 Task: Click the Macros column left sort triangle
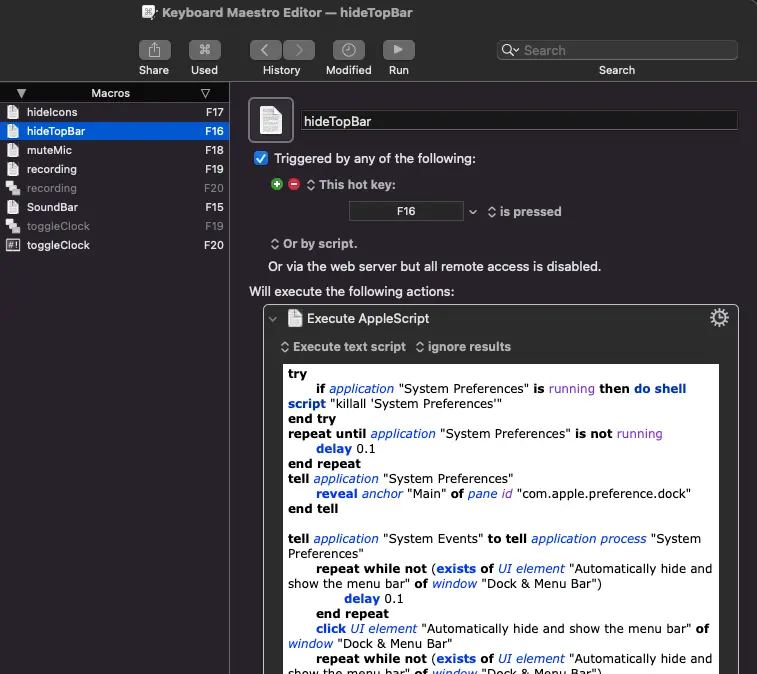[21, 93]
